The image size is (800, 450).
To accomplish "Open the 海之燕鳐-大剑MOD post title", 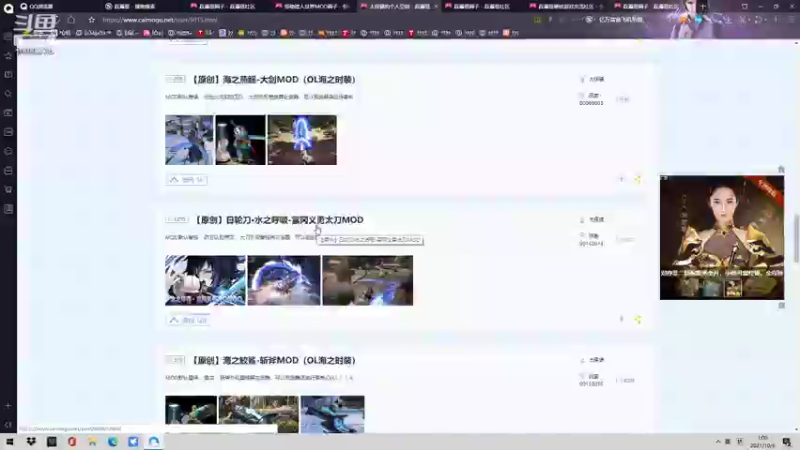I will (274, 80).
